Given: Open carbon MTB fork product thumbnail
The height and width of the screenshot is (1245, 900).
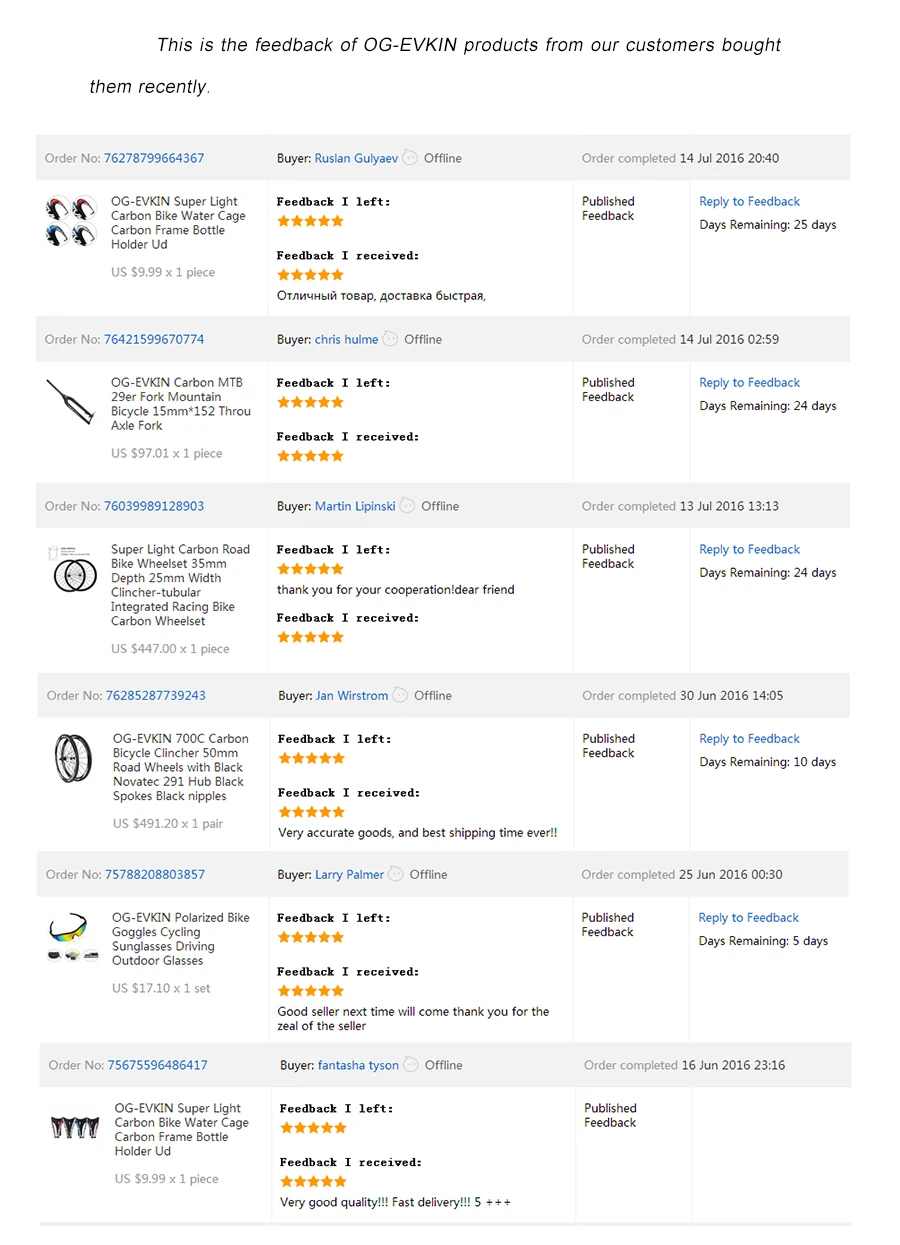Looking at the screenshot, I should (x=71, y=402).
